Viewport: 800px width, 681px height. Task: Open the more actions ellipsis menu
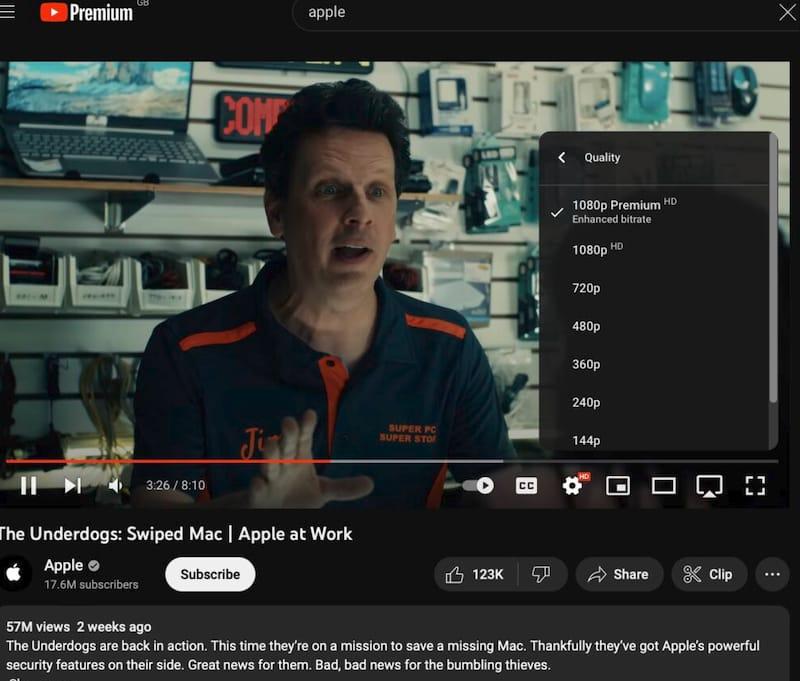click(772, 574)
